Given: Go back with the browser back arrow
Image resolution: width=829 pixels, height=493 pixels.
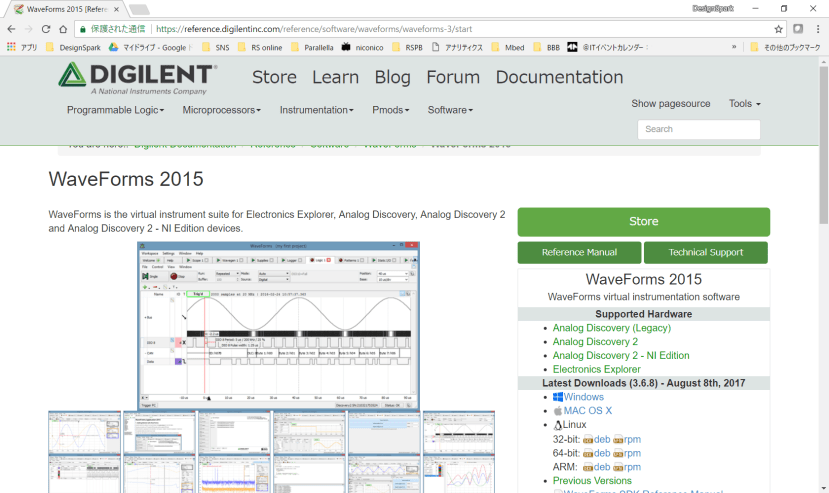Looking at the screenshot, I should pyautogui.click(x=12, y=29).
